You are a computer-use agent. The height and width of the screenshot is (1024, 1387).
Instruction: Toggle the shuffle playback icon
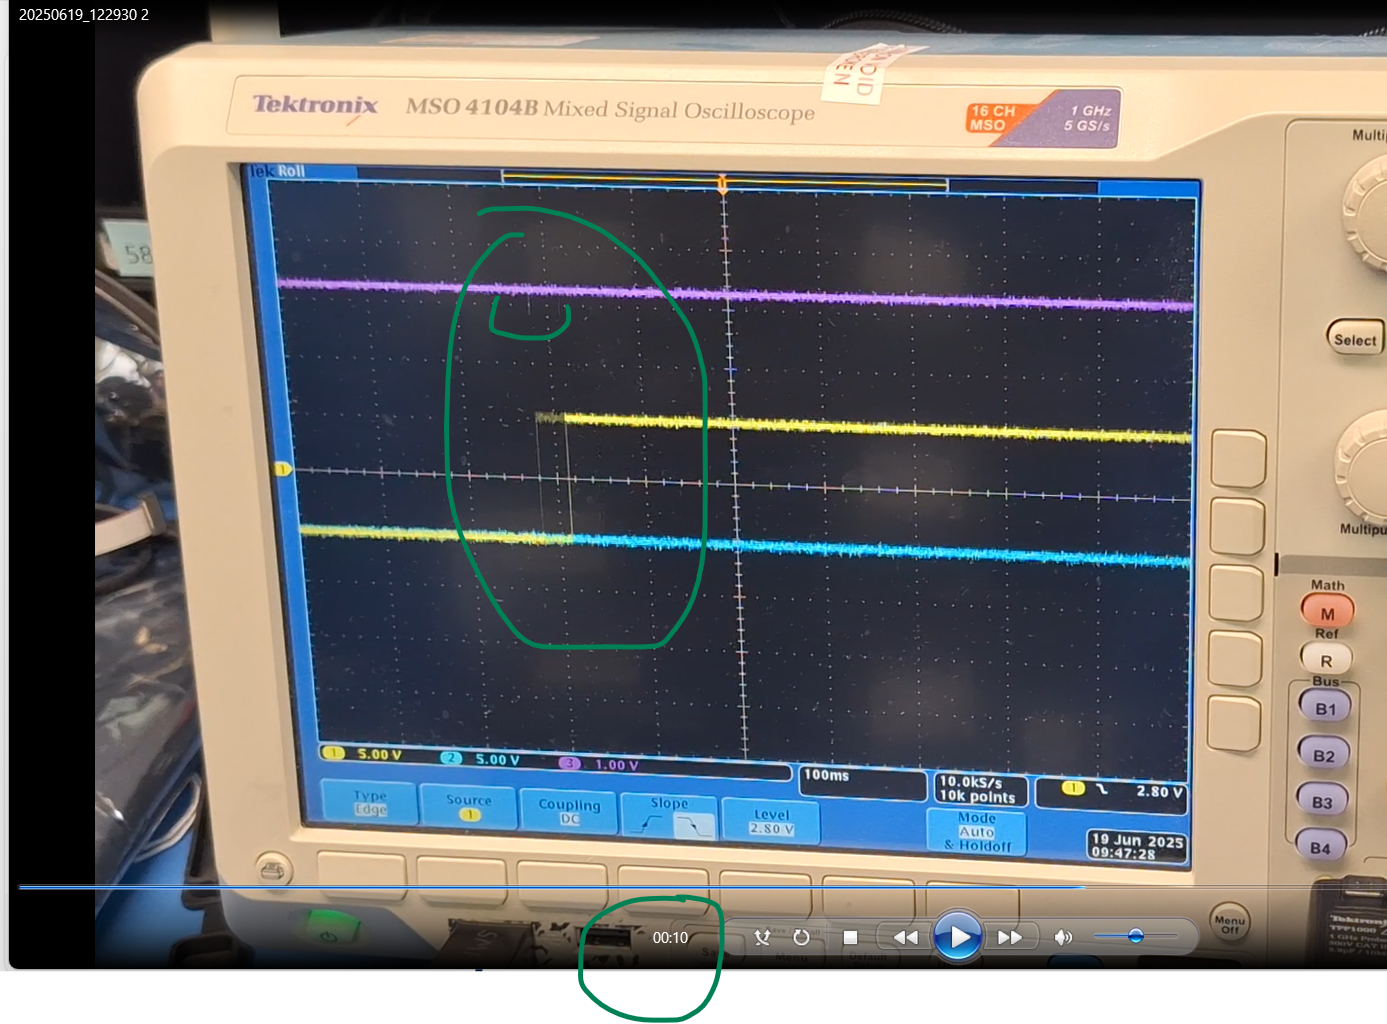[x=762, y=937]
